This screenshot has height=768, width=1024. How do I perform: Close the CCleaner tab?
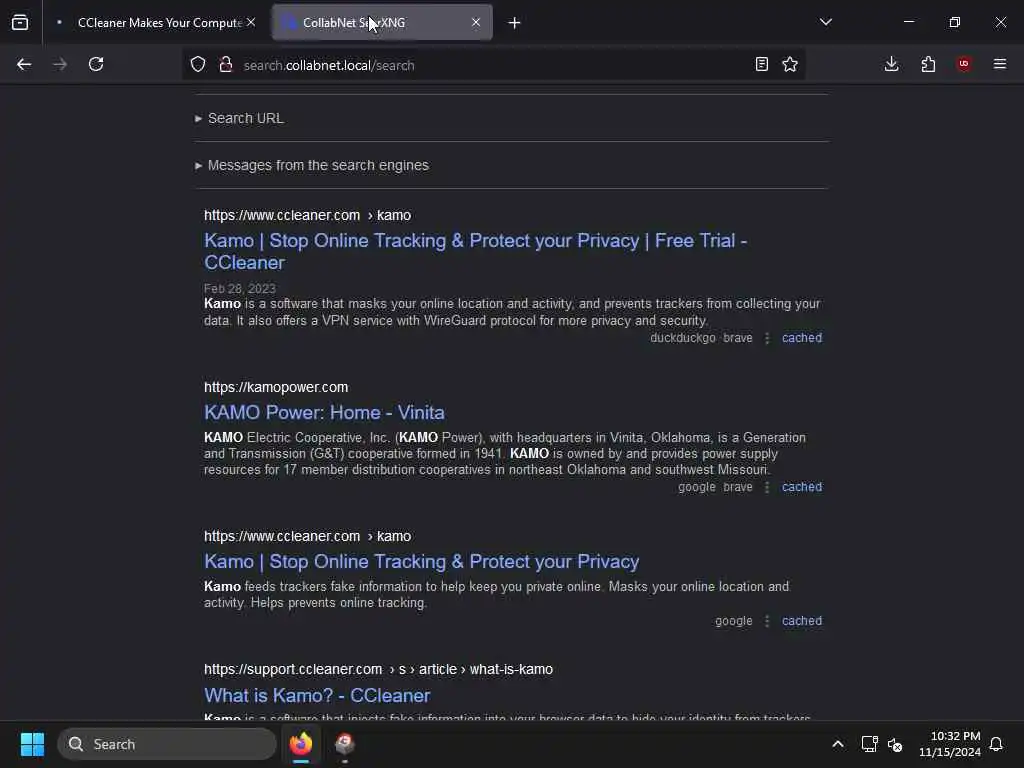[x=251, y=22]
